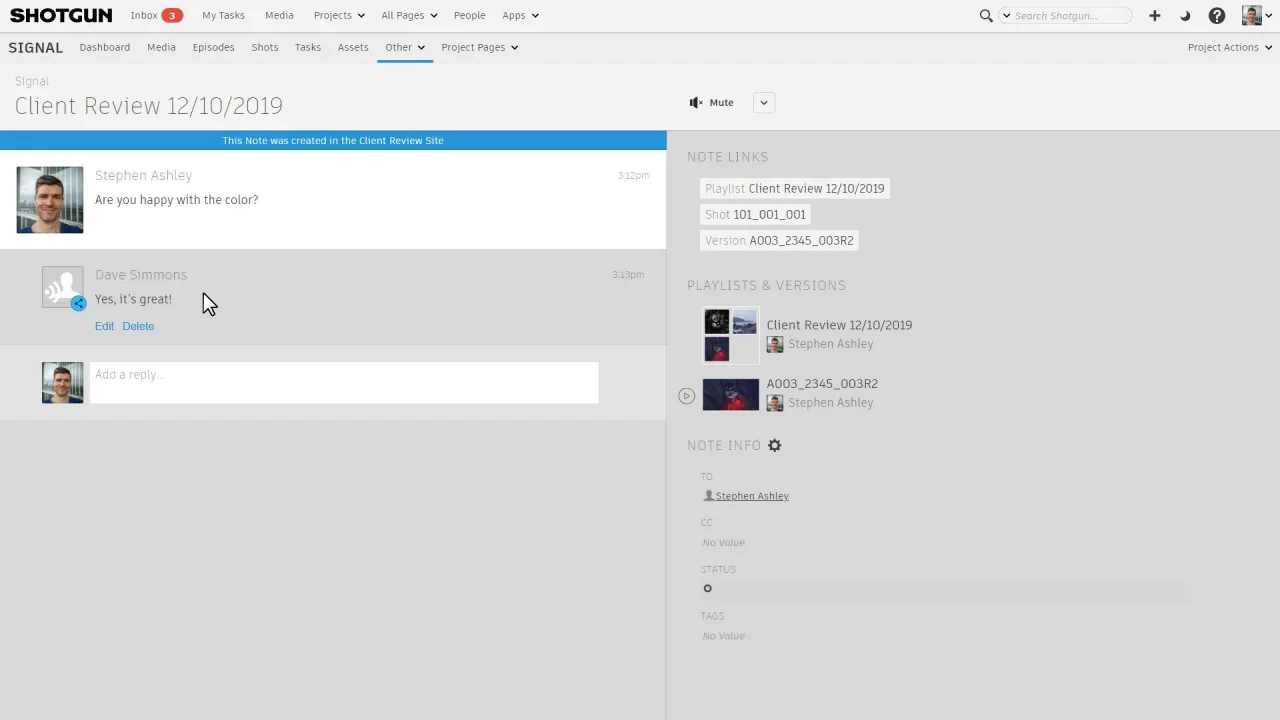Mute this note thread
The width and height of the screenshot is (1280, 720).
click(712, 102)
